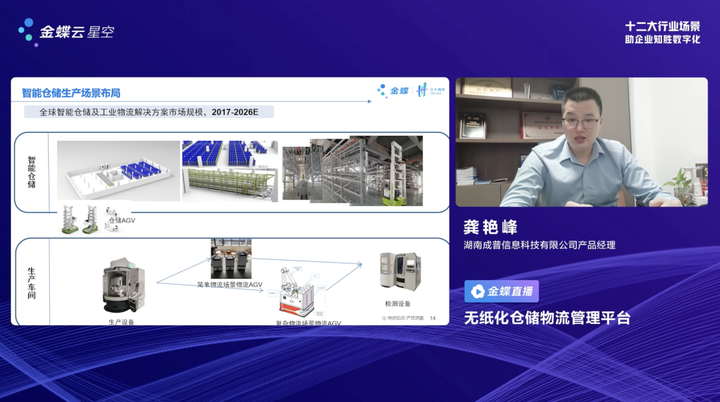Viewport: 720px width, 402px height.
Task: Click the vertical label 生产车间
Action: click(31, 283)
